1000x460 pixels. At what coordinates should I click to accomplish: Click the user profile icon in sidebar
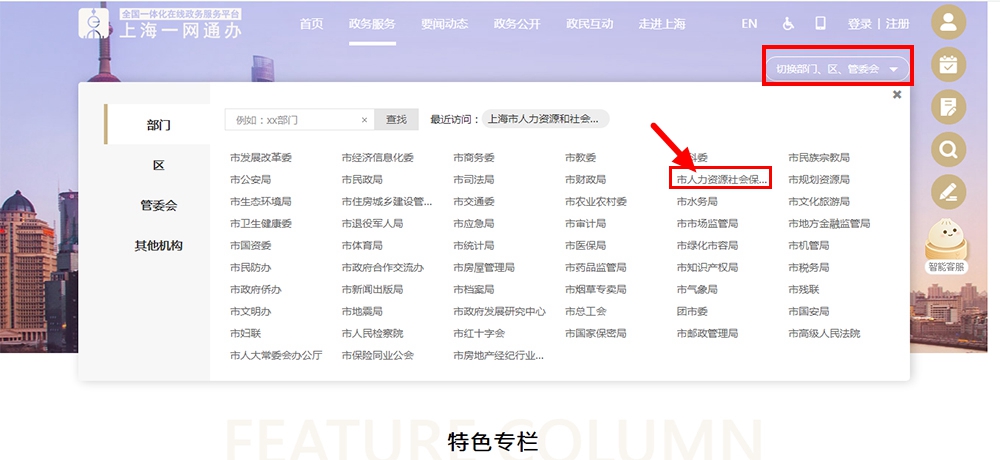click(x=948, y=23)
